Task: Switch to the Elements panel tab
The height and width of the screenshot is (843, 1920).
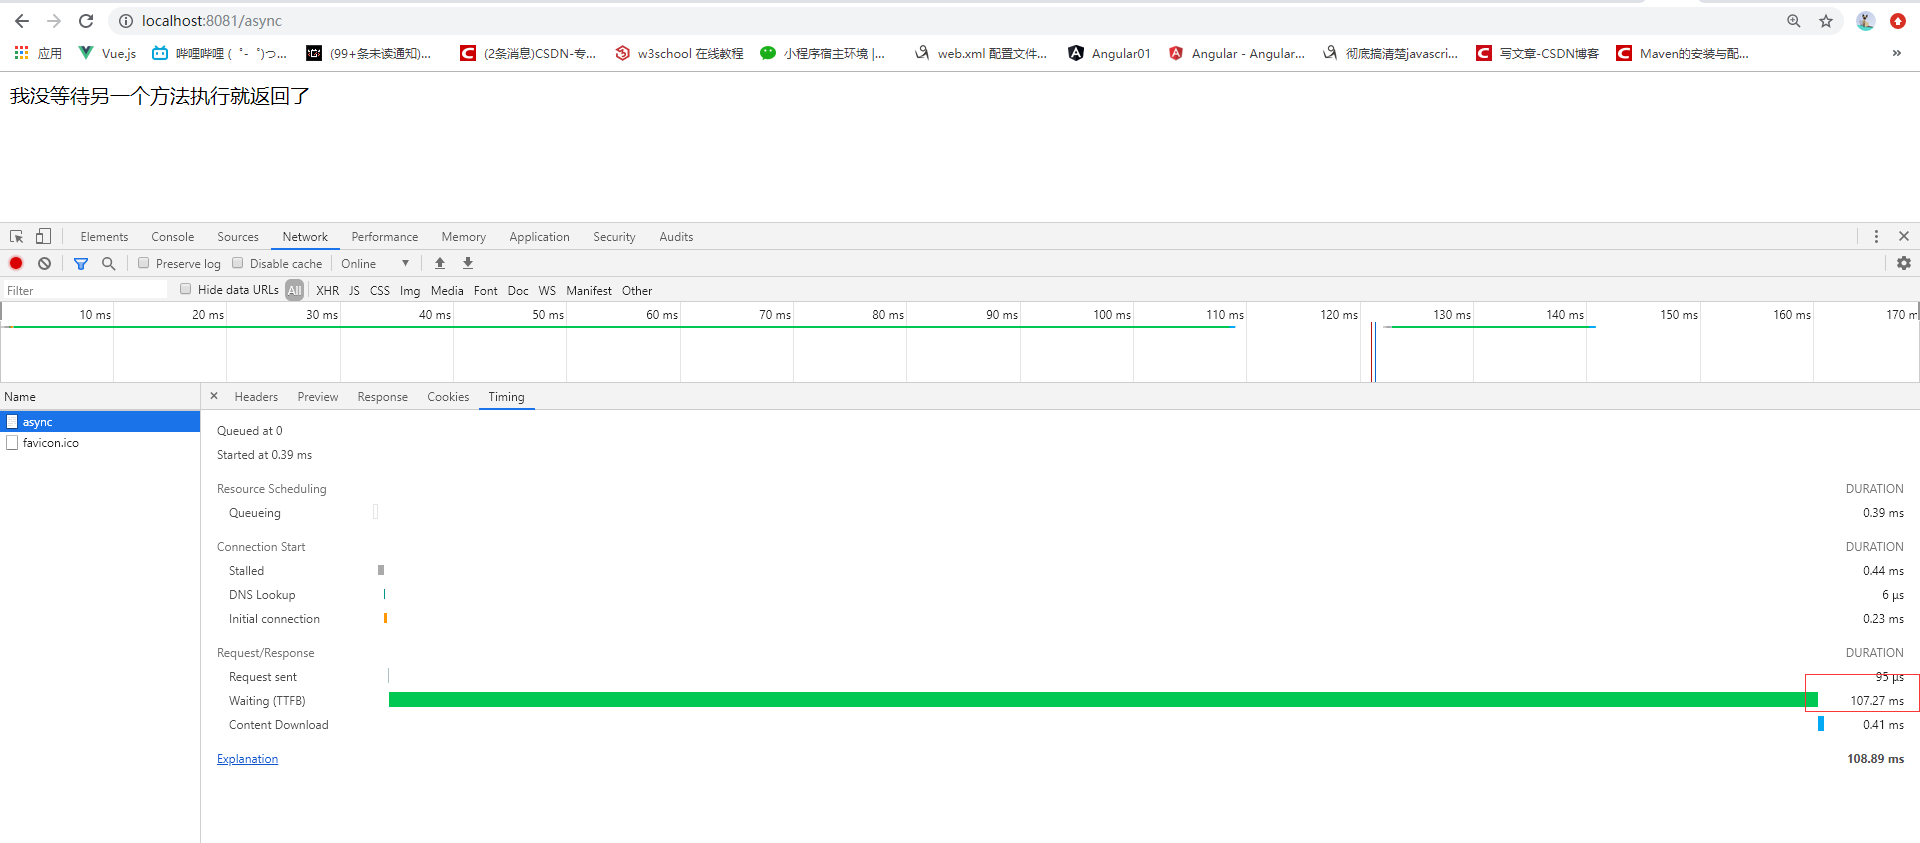Action: pyautogui.click(x=104, y=237)
